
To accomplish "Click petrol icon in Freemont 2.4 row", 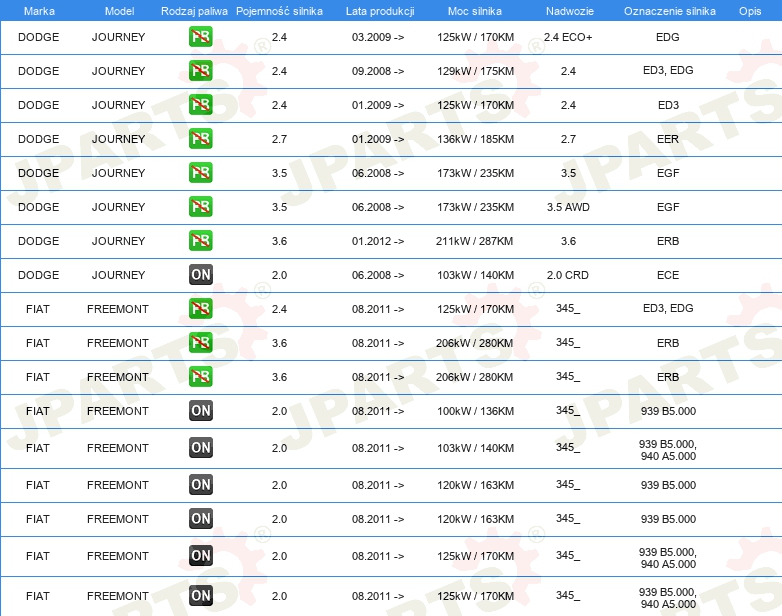I will pyautogui.click(x=200, y=308).
